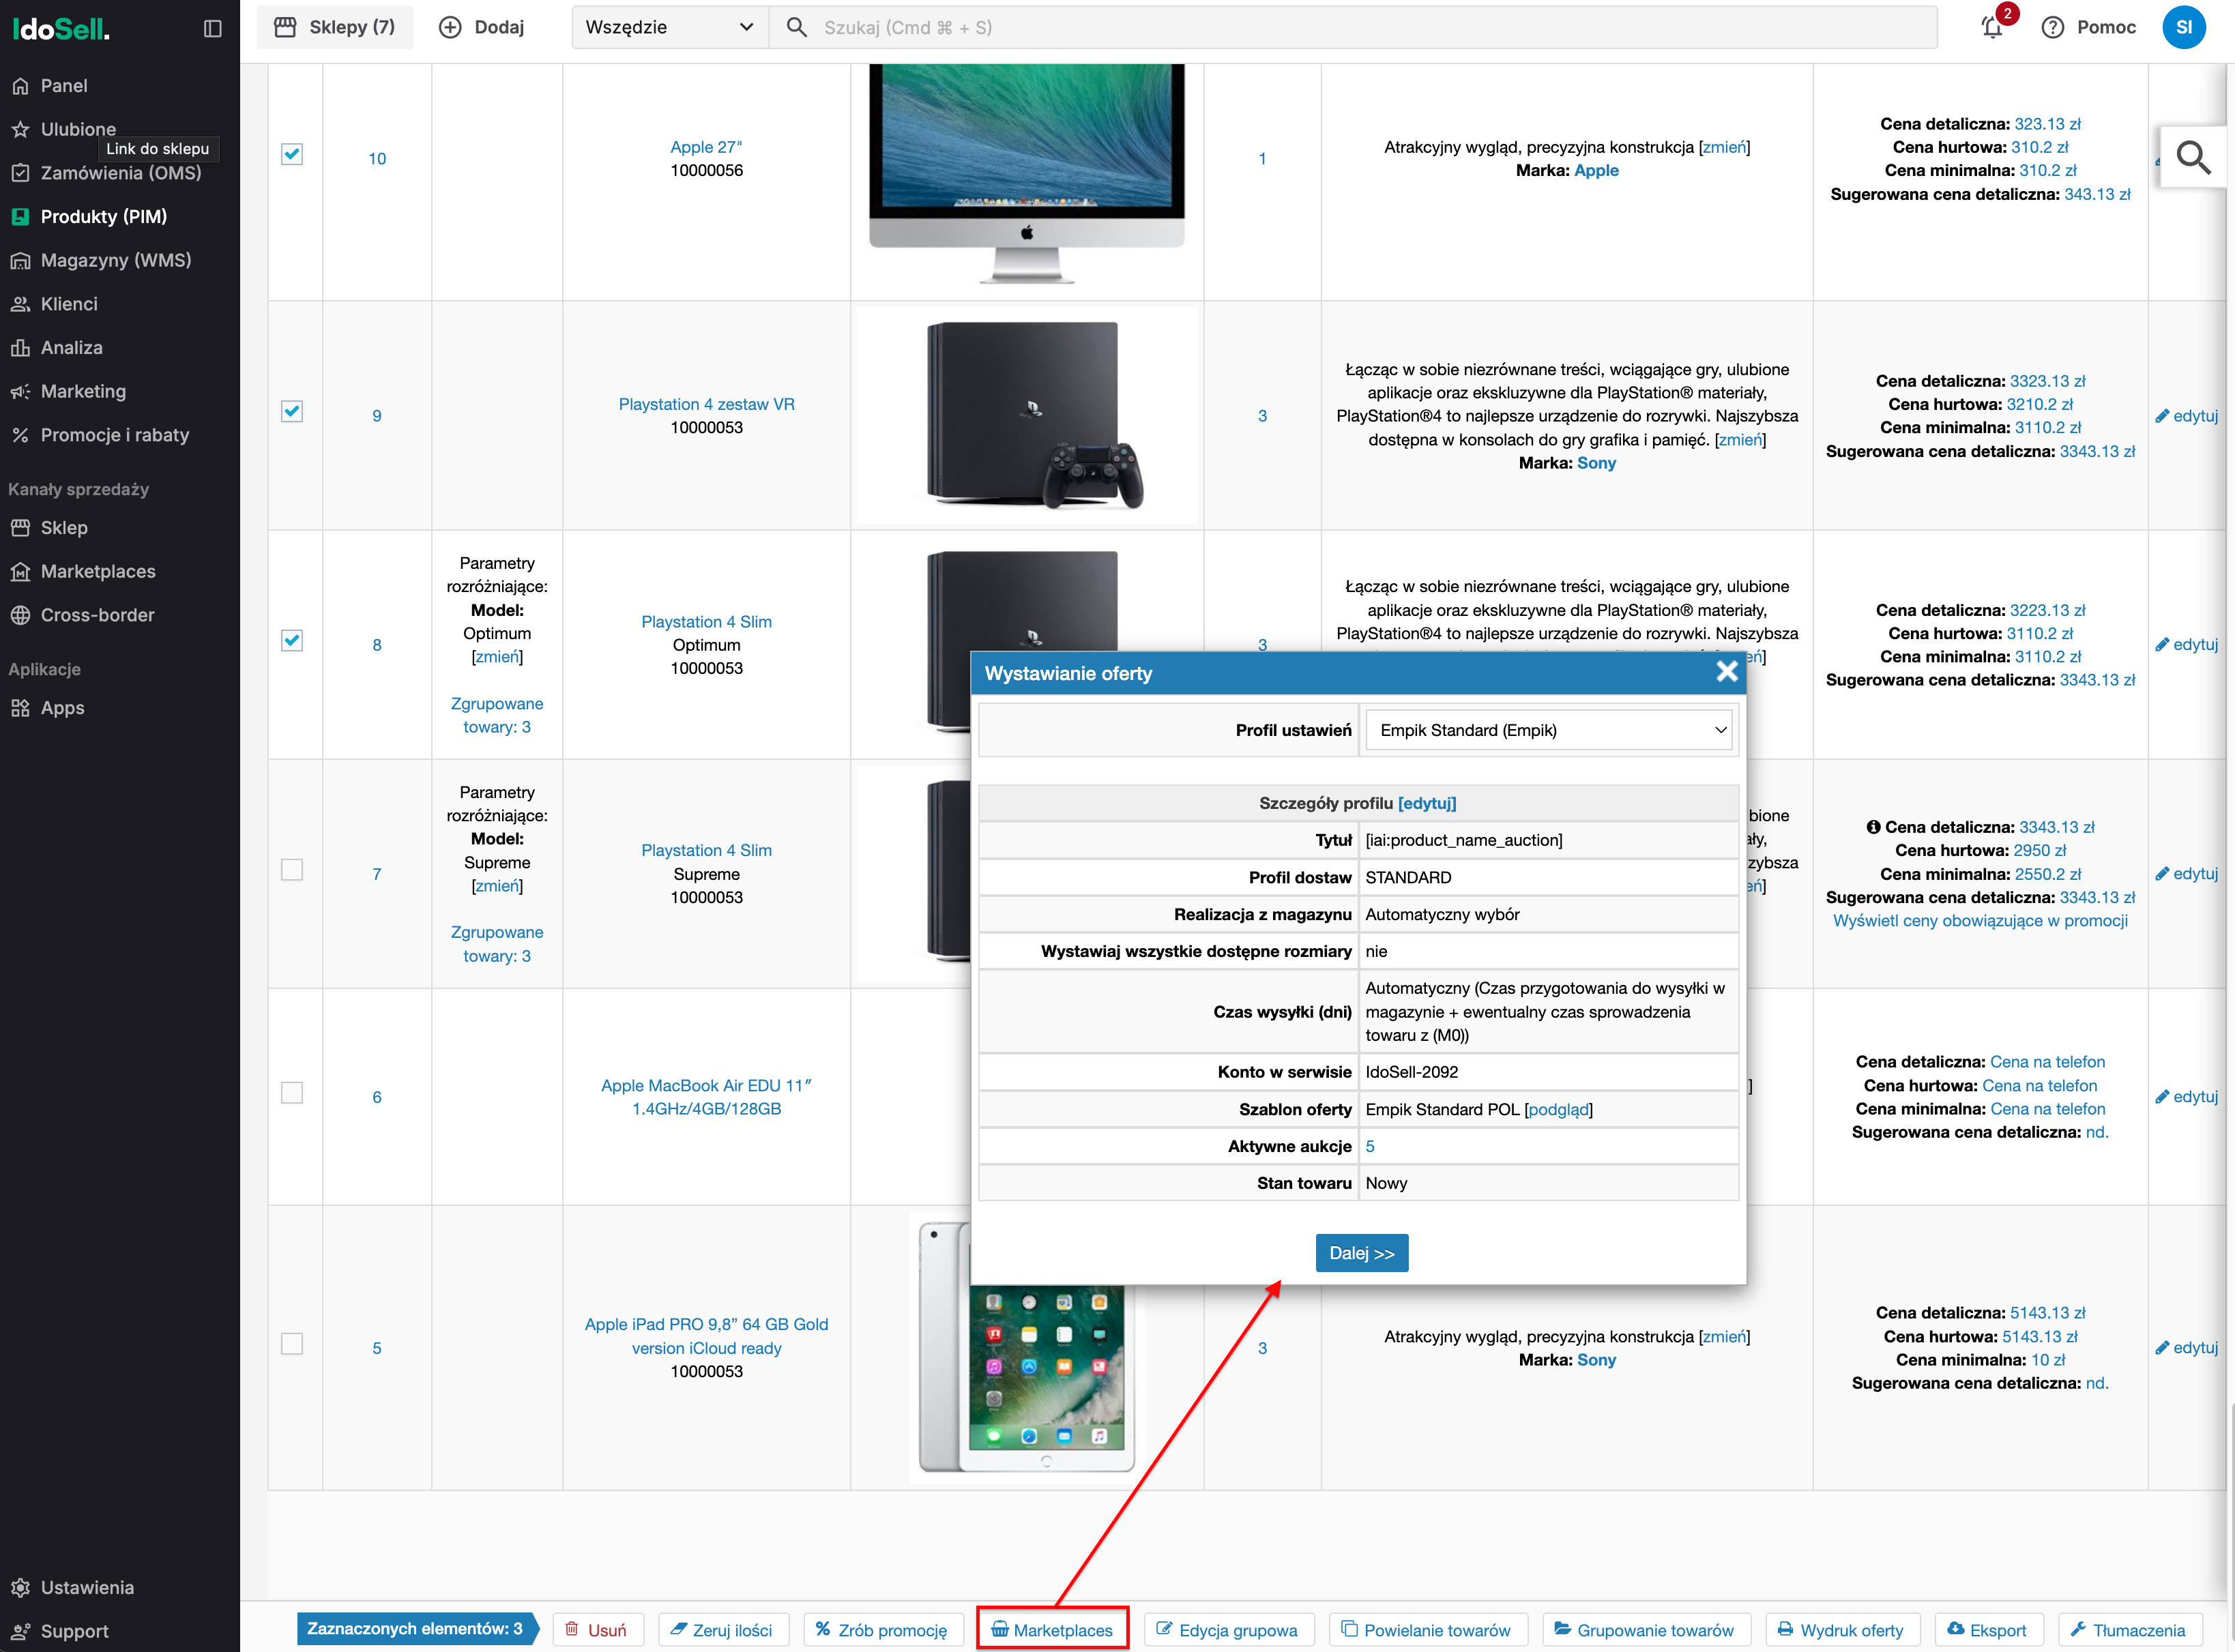Click the Apple brand link in row 10
The image size is (2235, 1652).
tap(1596, 171)
